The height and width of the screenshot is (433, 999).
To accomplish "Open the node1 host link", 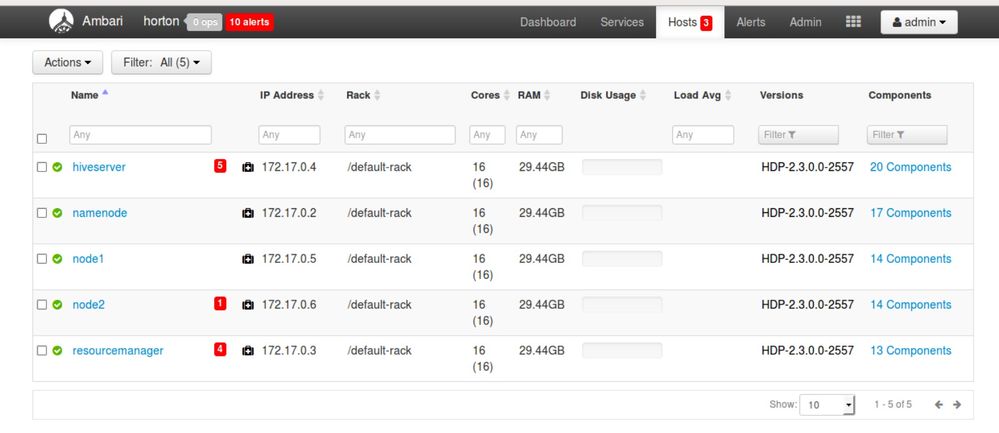I will (88, 259).
